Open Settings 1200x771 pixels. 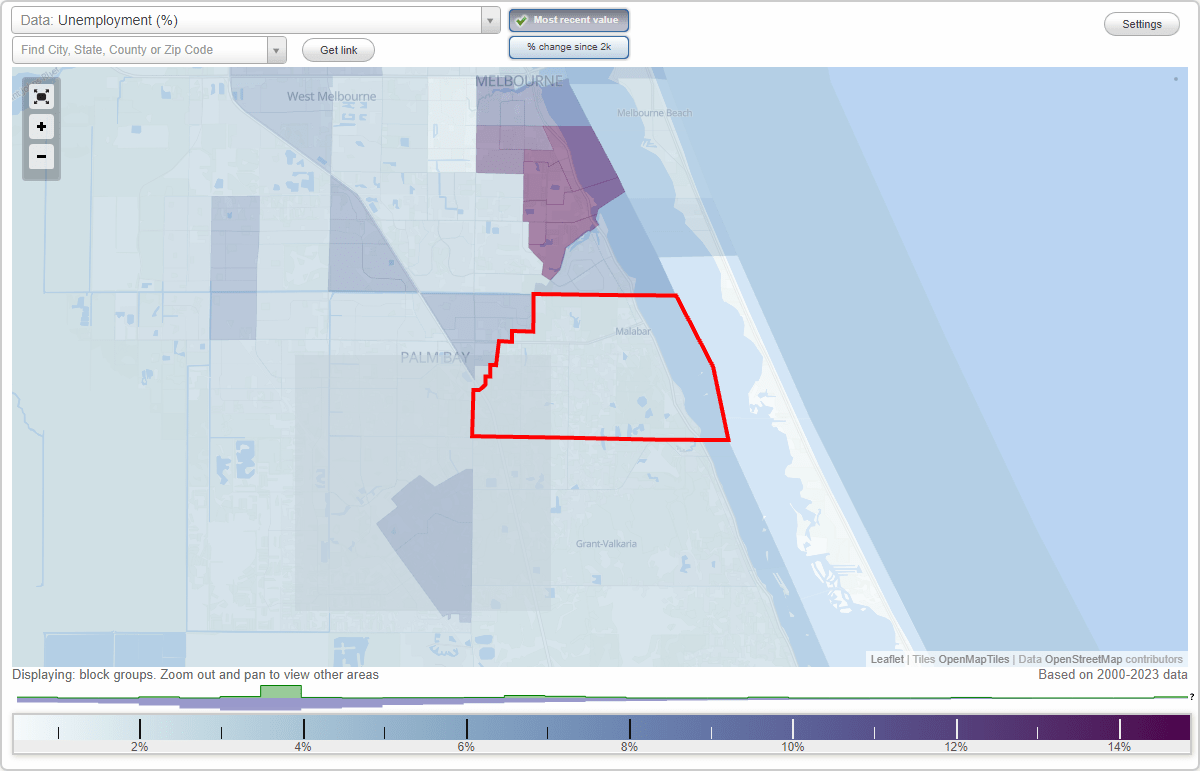(1141, 23)
